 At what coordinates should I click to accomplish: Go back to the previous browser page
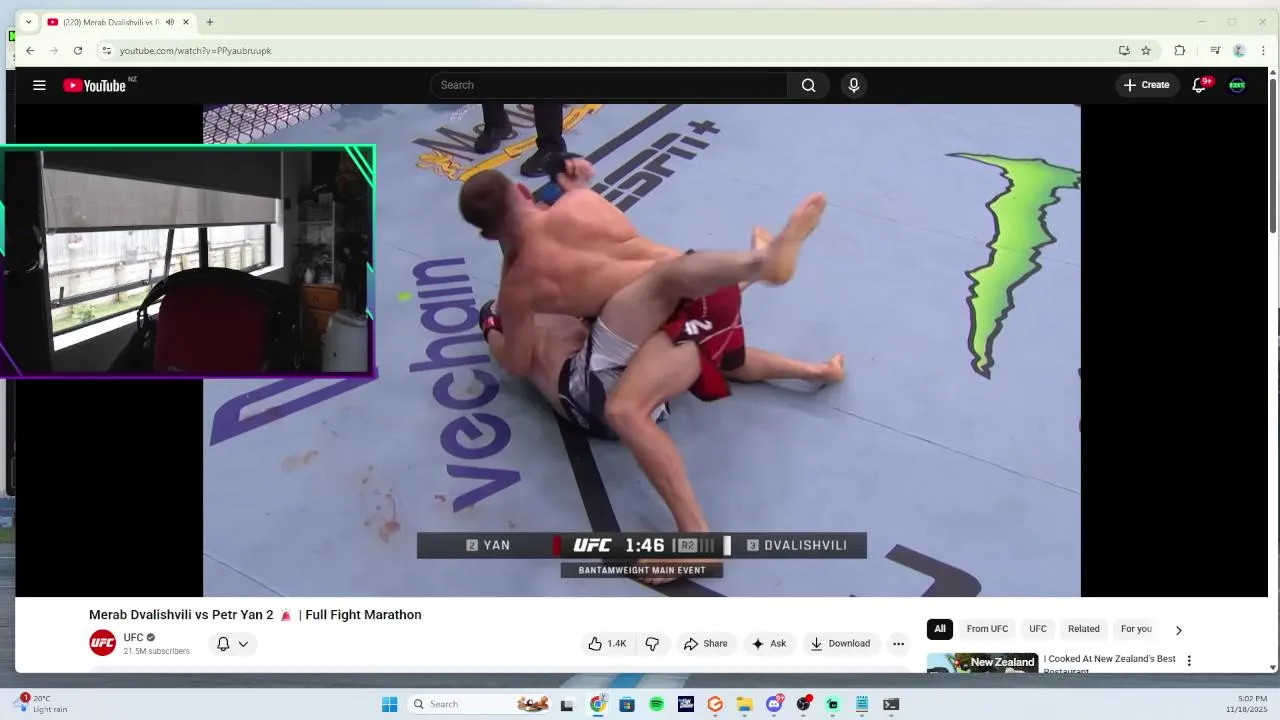pyautogui.click(x=30, y=50)
